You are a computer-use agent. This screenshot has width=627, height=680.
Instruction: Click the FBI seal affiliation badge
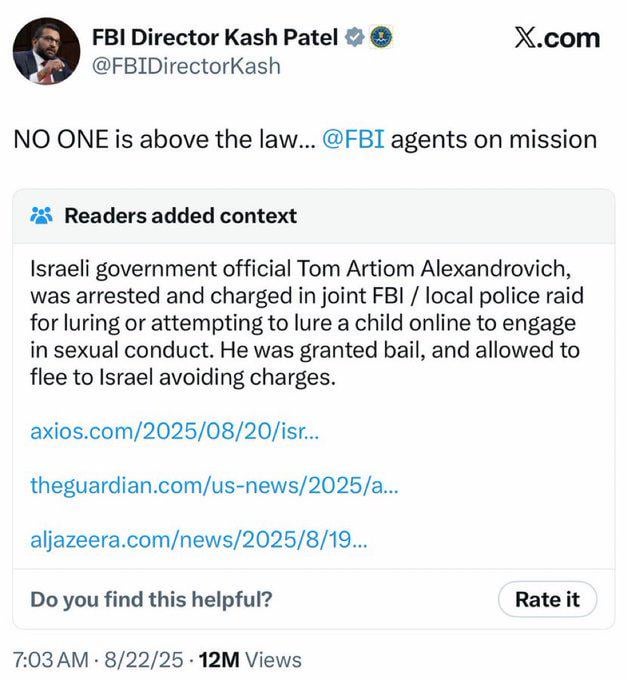(381, 37)
